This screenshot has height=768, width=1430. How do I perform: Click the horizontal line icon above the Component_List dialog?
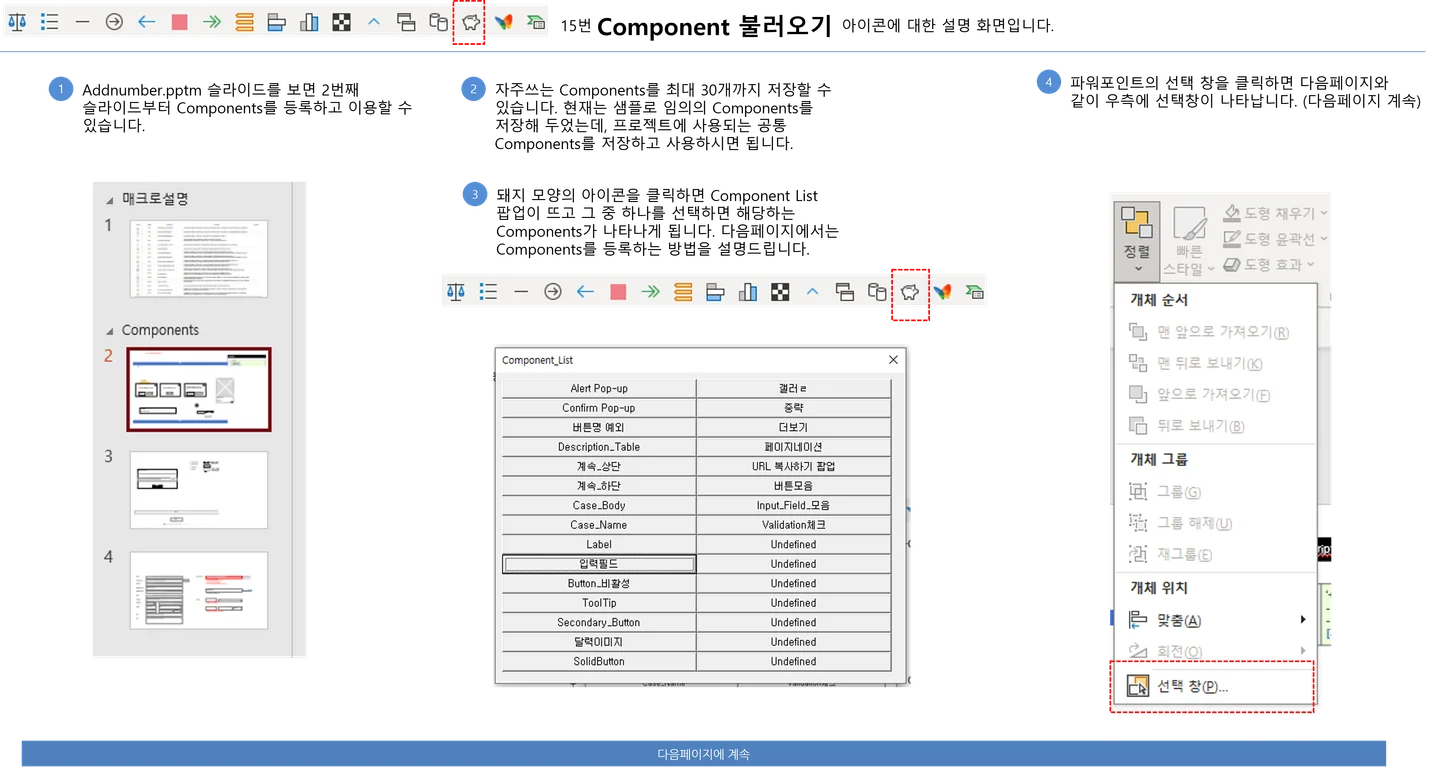(521, 292)
